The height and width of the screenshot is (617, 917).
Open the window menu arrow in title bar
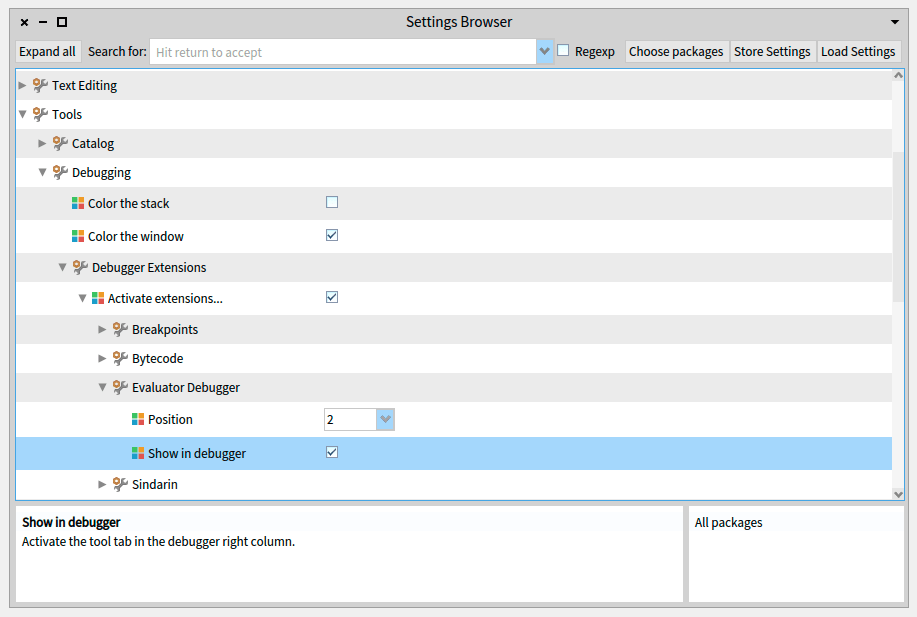pyautogui.click(x=895, y=22)
